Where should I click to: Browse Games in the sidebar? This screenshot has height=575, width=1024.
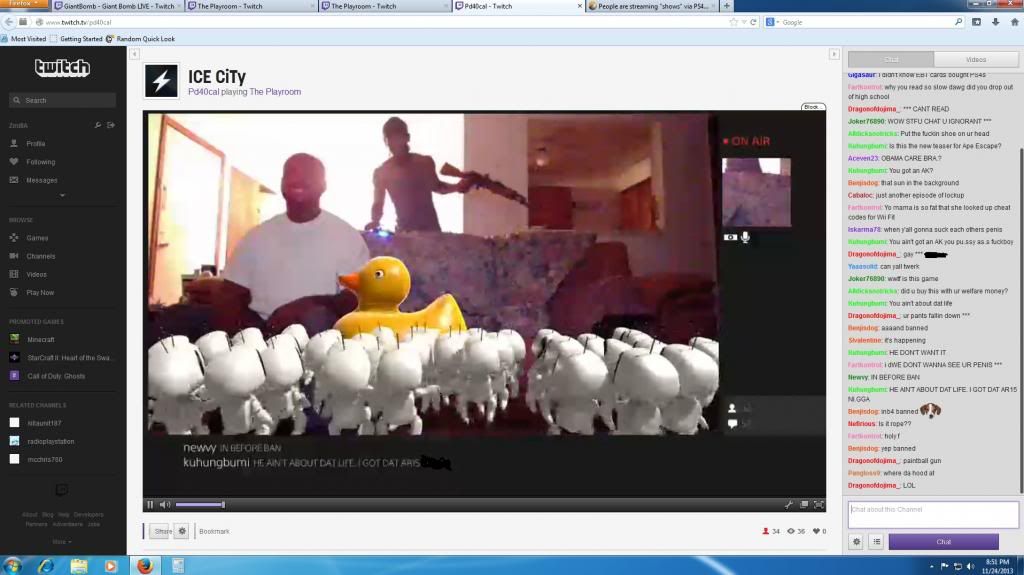(37, 238)
